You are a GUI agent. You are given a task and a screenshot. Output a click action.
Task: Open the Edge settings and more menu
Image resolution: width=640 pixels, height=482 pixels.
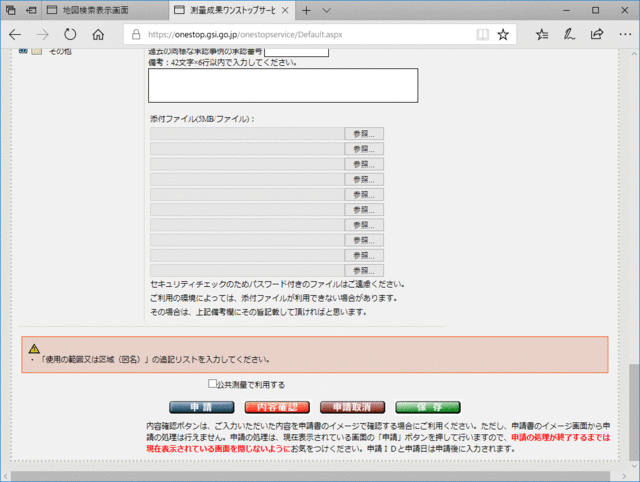(x=625, y=35)
